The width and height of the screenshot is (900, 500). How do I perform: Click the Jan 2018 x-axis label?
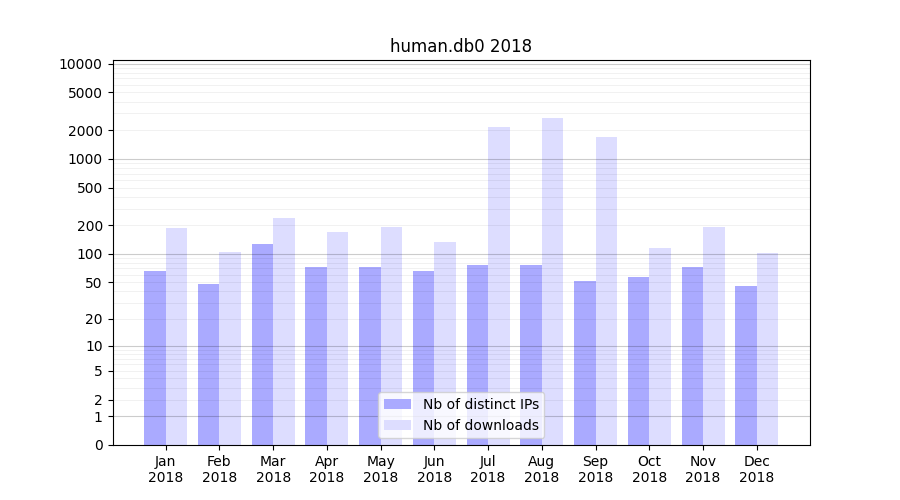[165, 469]
